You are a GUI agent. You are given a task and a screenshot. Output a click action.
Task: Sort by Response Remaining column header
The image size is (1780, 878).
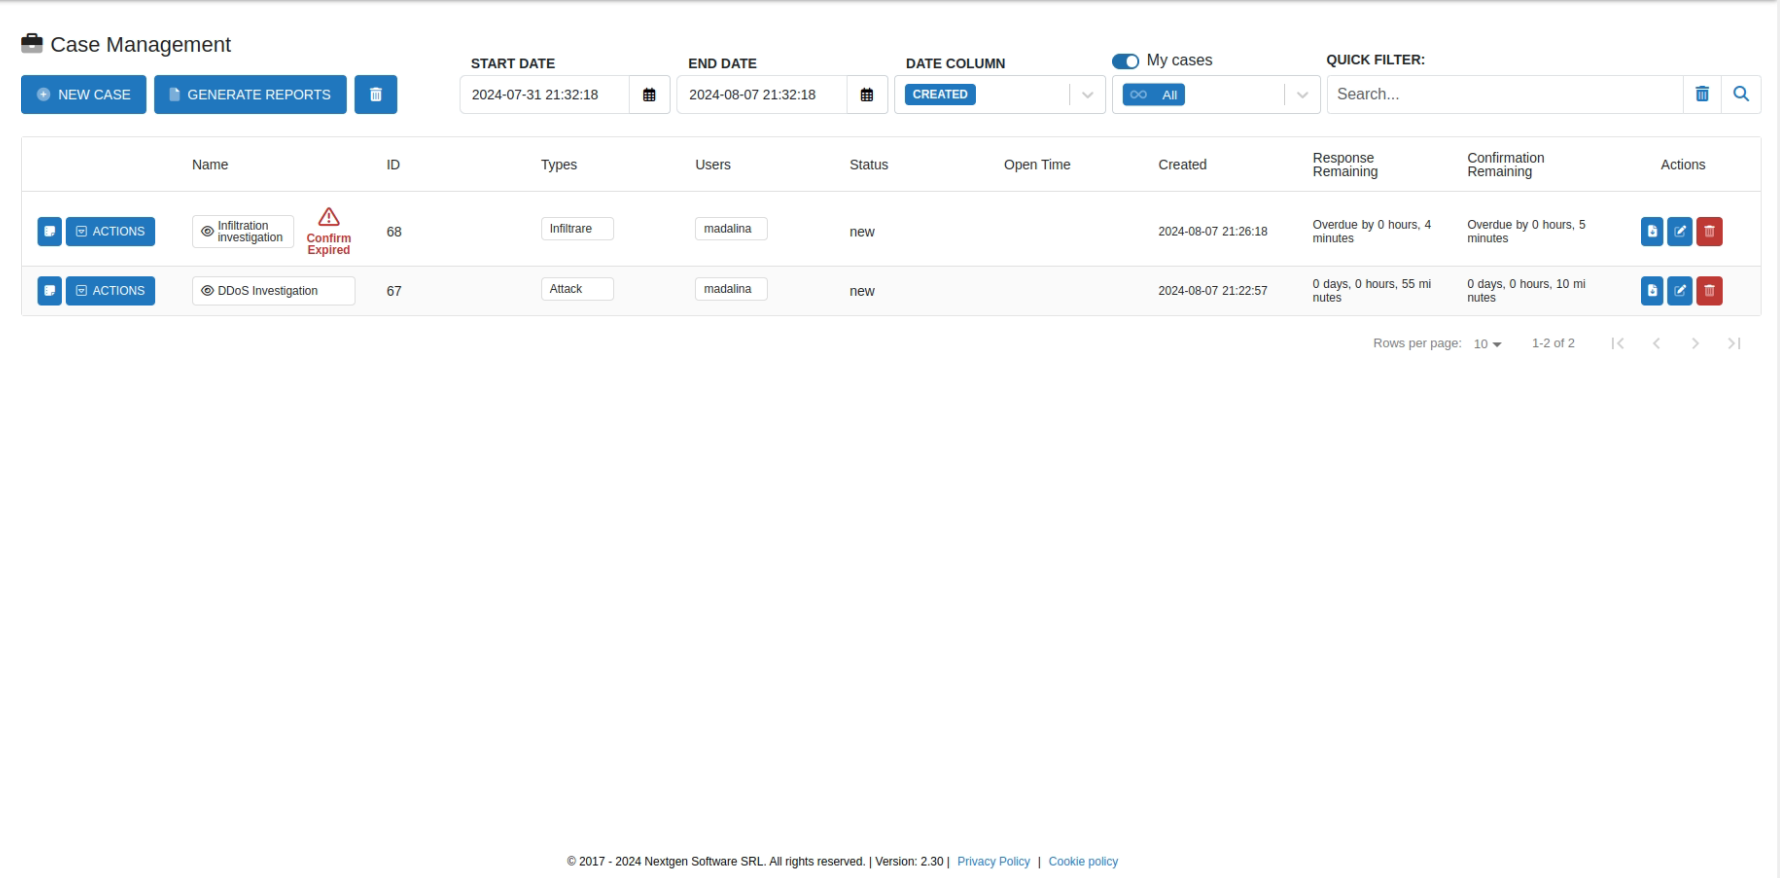(x=1345, y=165)
